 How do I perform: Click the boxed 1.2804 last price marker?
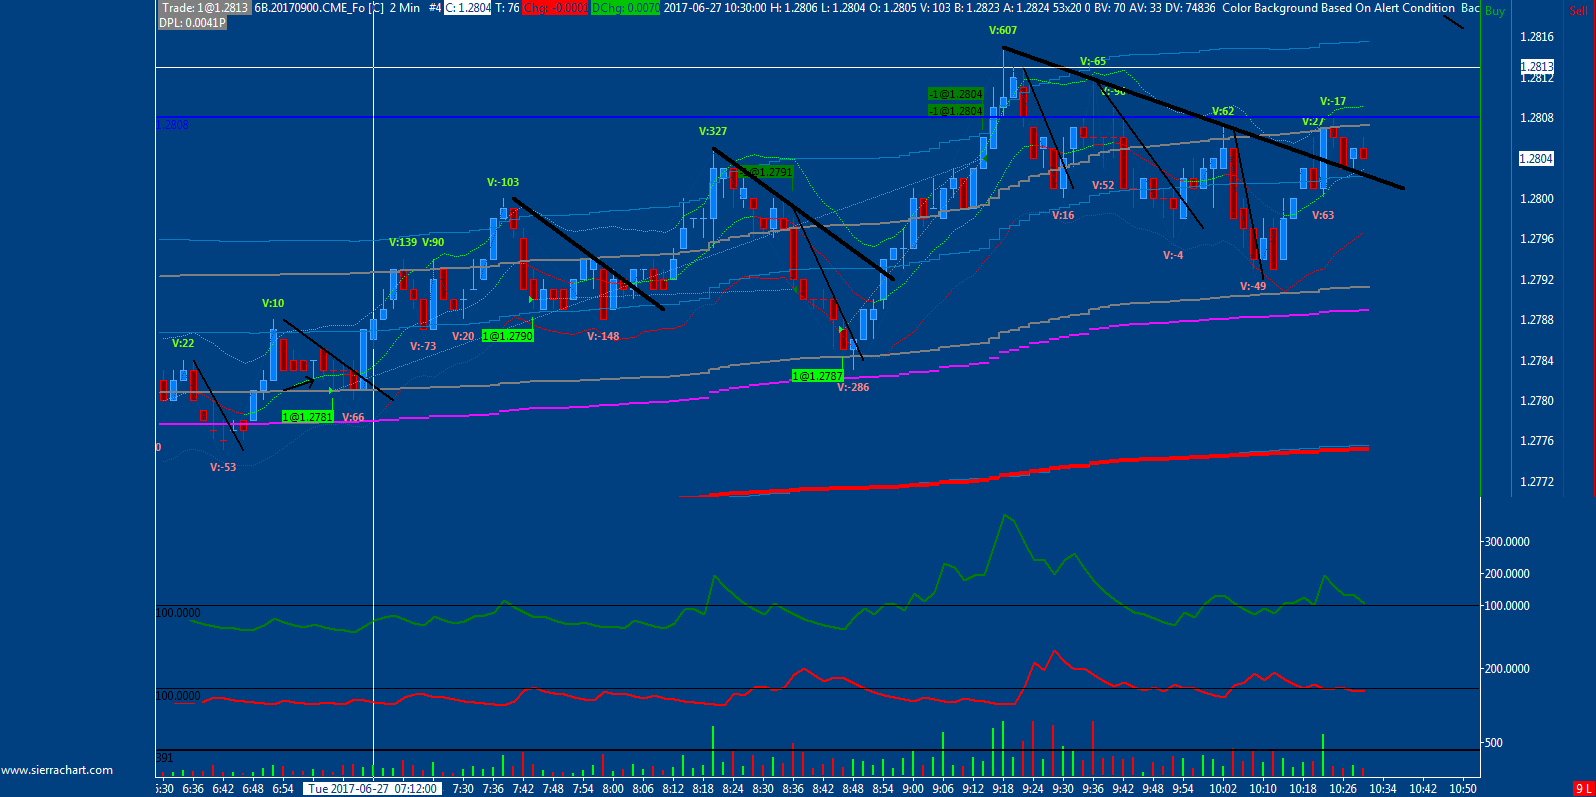click(x=1536, y=158)
